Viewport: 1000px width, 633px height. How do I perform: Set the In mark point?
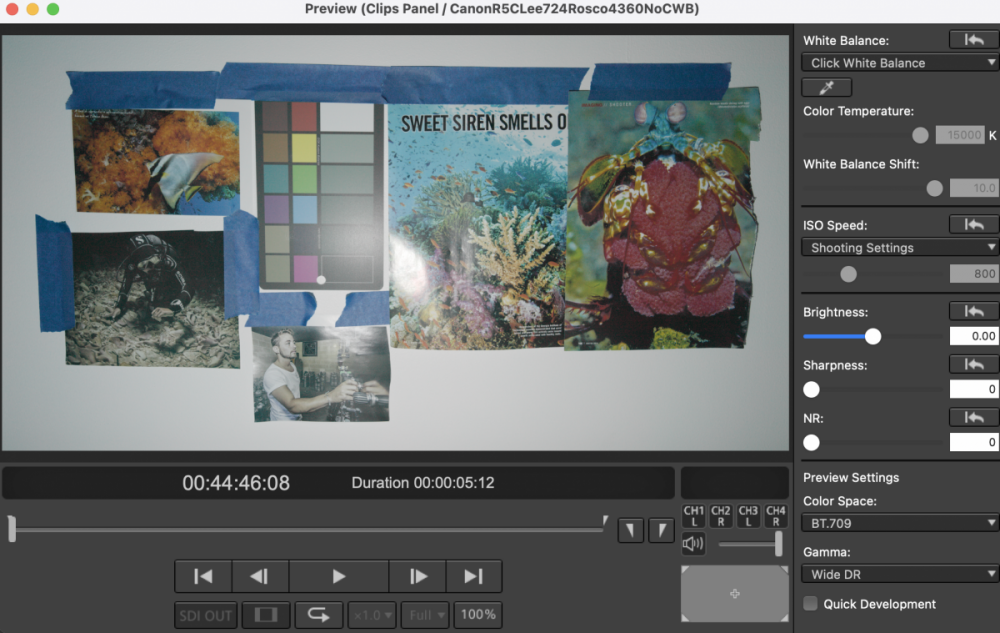pos(630,530)
